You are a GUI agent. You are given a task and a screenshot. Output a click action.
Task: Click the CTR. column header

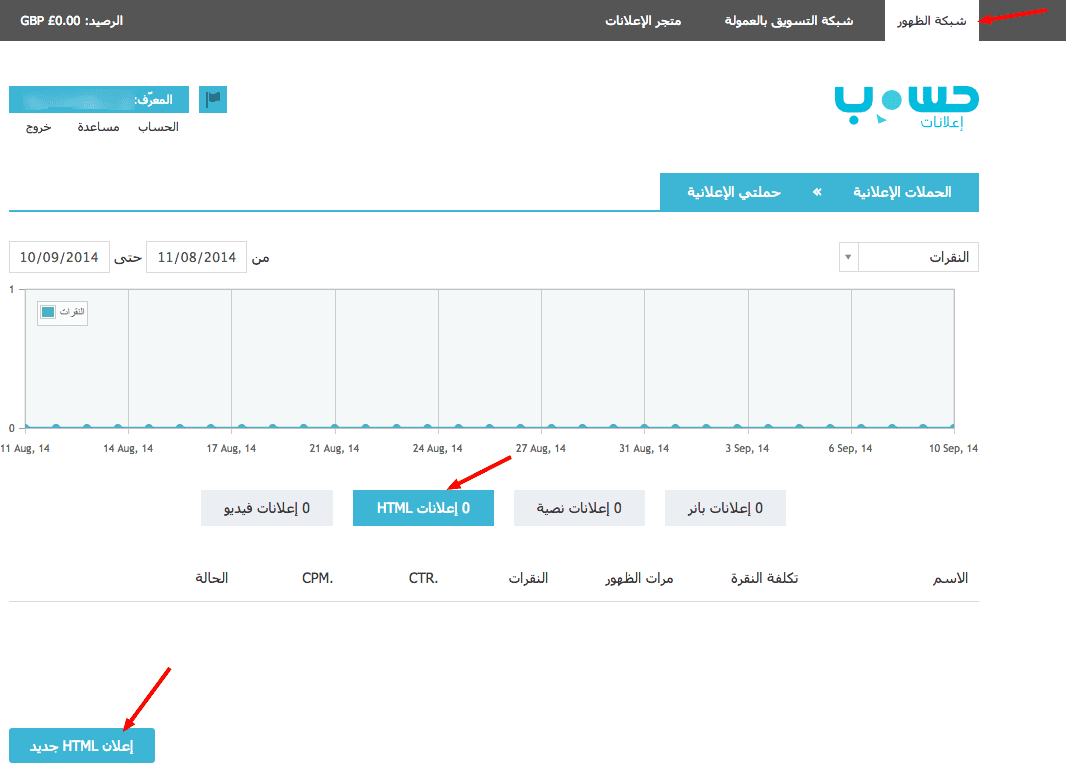424,578
